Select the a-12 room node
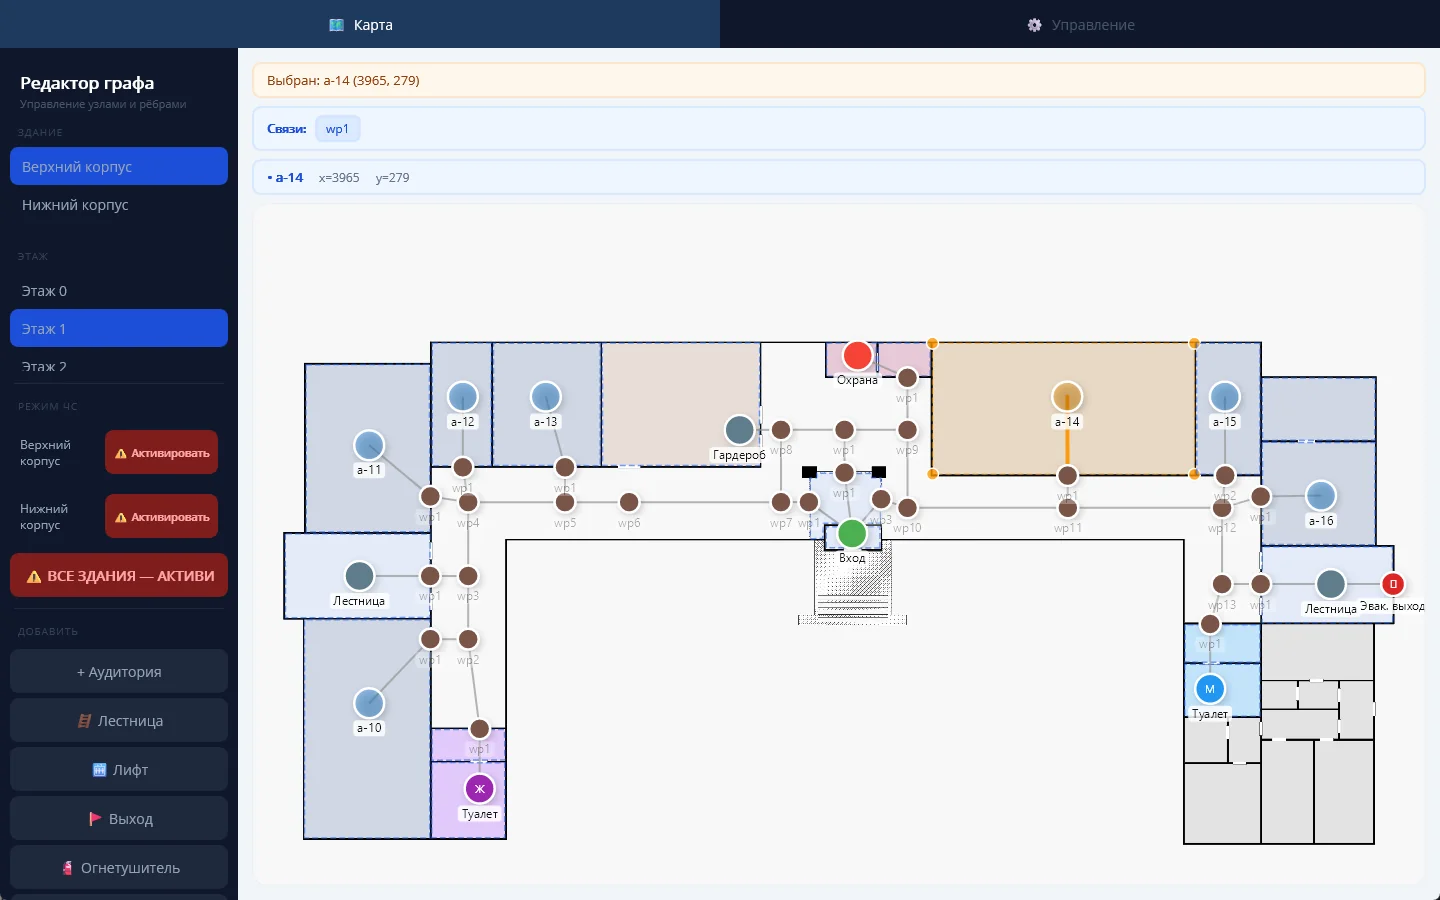The height and width of the screenshot is (900, 1440). [x=462, y=397]
